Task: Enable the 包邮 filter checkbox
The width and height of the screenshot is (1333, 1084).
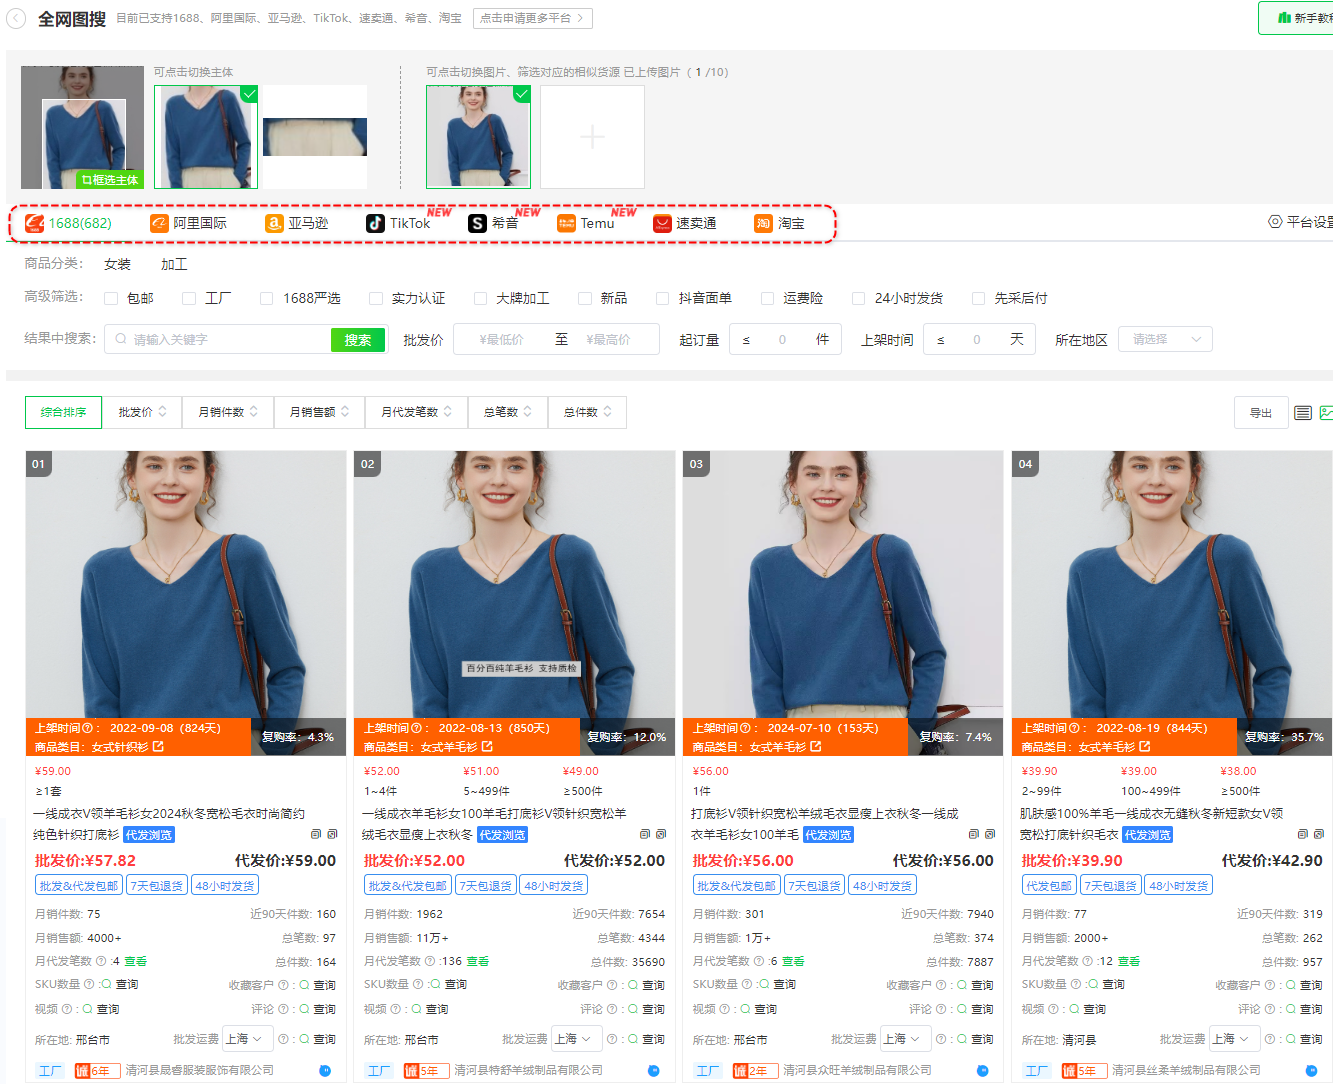Action: (x=111, y=297)
